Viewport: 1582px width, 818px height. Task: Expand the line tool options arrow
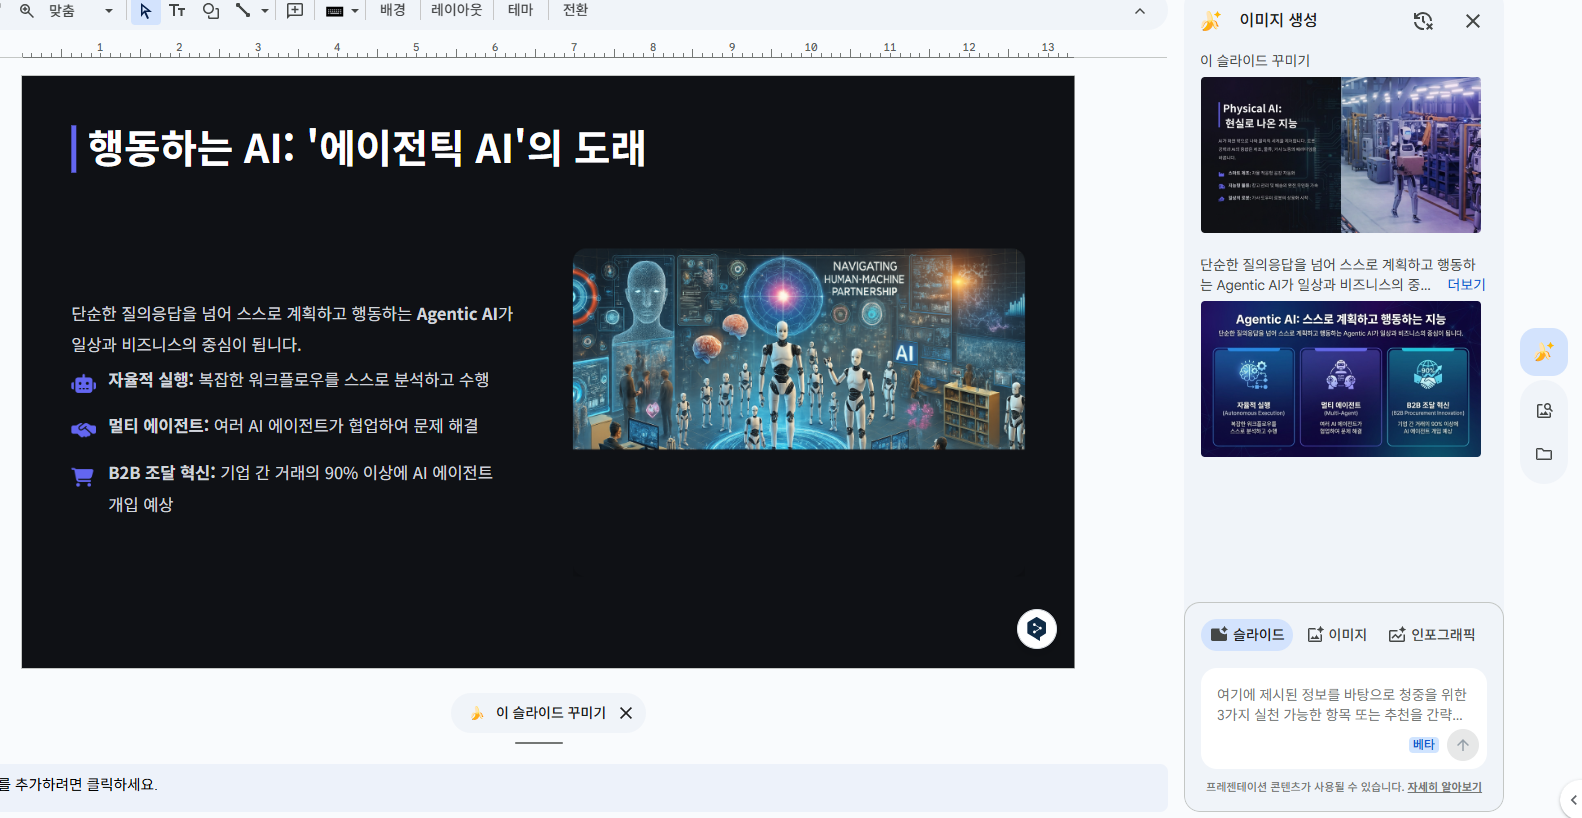coord(265,11)
